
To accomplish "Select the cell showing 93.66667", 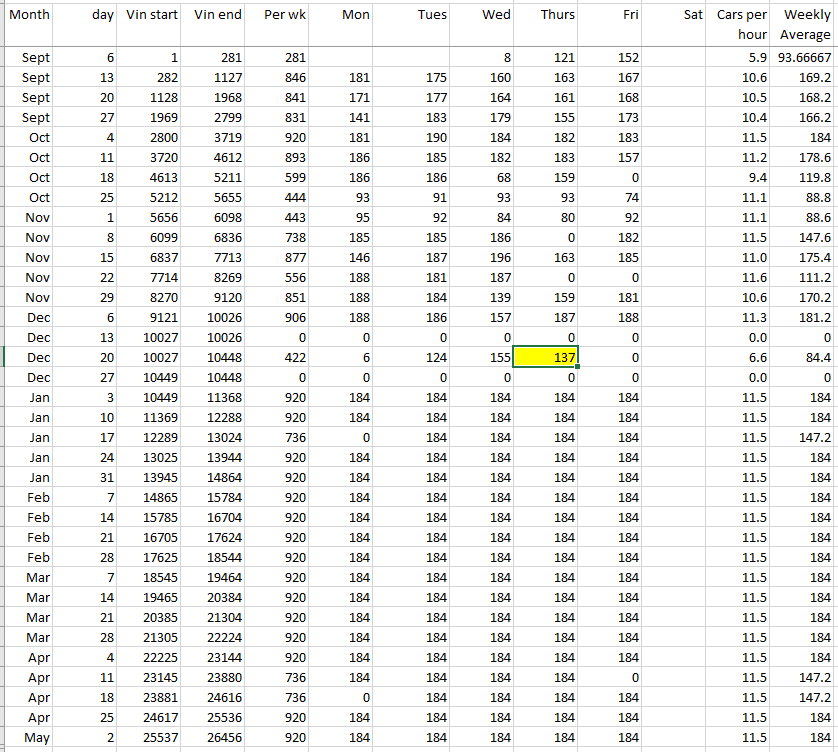I will pyautogui.click(x=805, y=57).
